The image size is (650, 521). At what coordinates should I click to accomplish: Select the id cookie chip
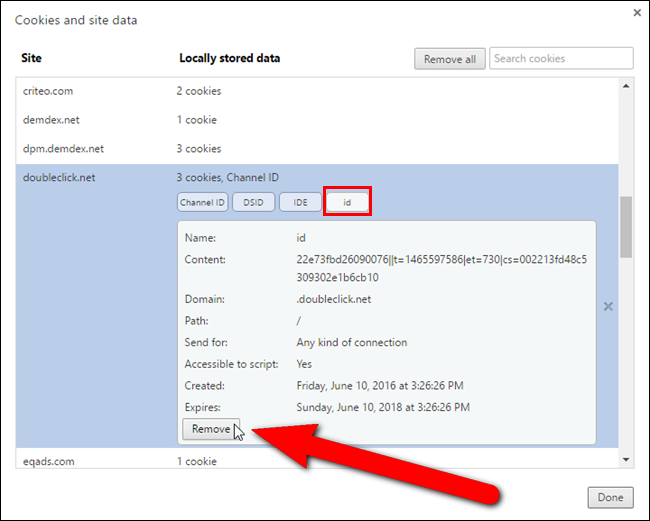(347, 202)
